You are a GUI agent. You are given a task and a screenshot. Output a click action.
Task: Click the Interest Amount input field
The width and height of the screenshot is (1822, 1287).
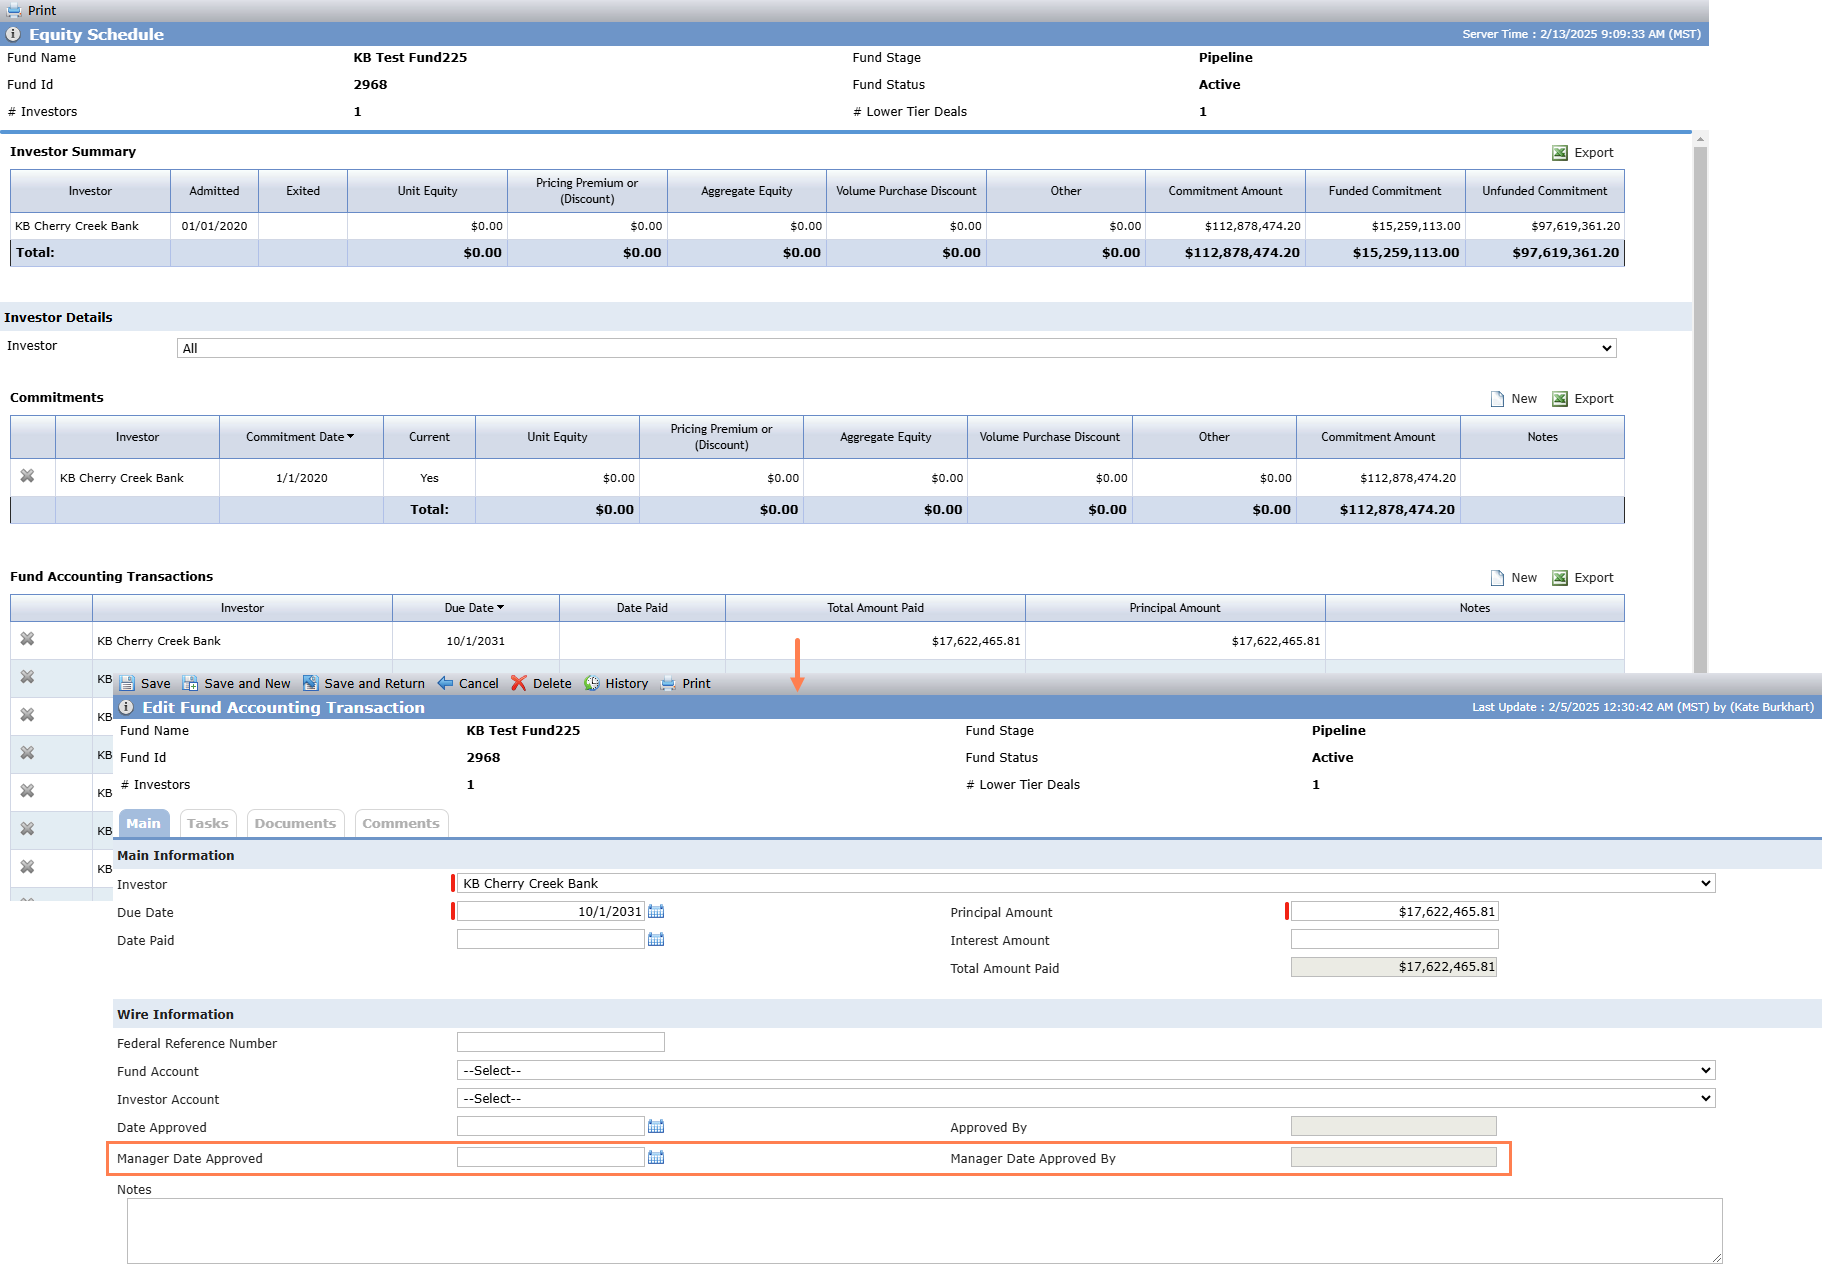[1395, 939]
